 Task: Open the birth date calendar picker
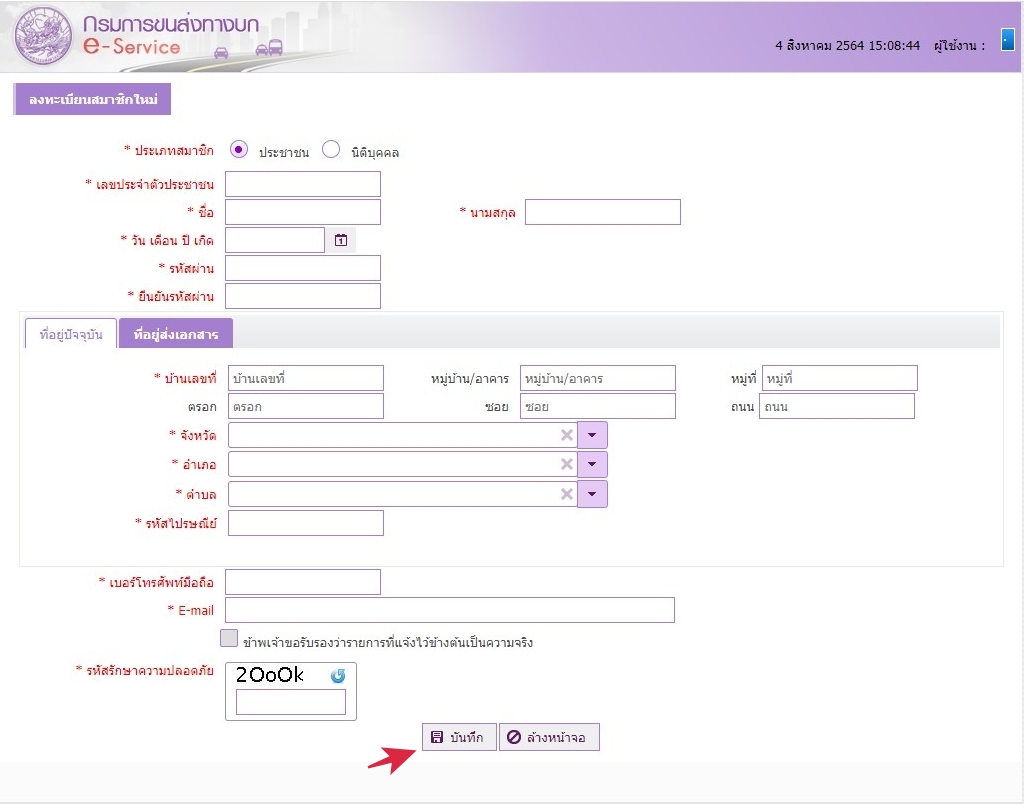(x=340, y=240)
